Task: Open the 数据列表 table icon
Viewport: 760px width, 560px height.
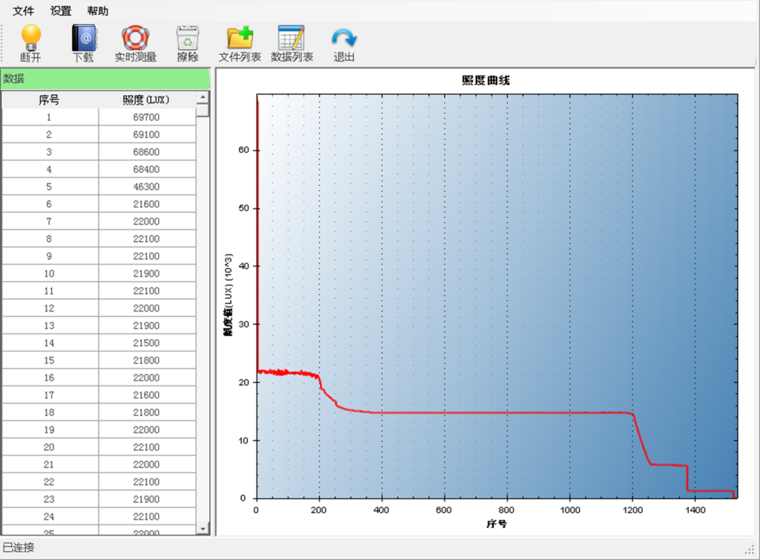Action: click(291, 38)
